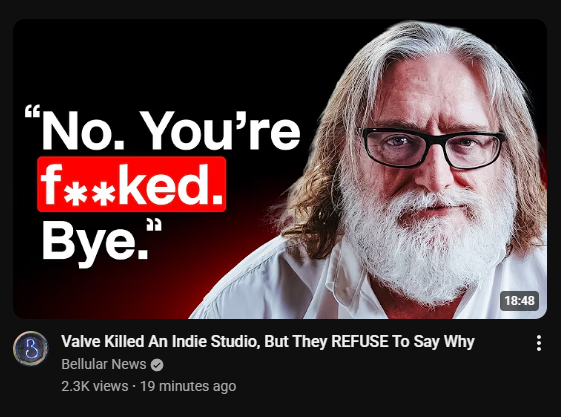Click the "19 minutes ago" timestamp
This screenshot has width=561, height=417.
pos(188,386)
